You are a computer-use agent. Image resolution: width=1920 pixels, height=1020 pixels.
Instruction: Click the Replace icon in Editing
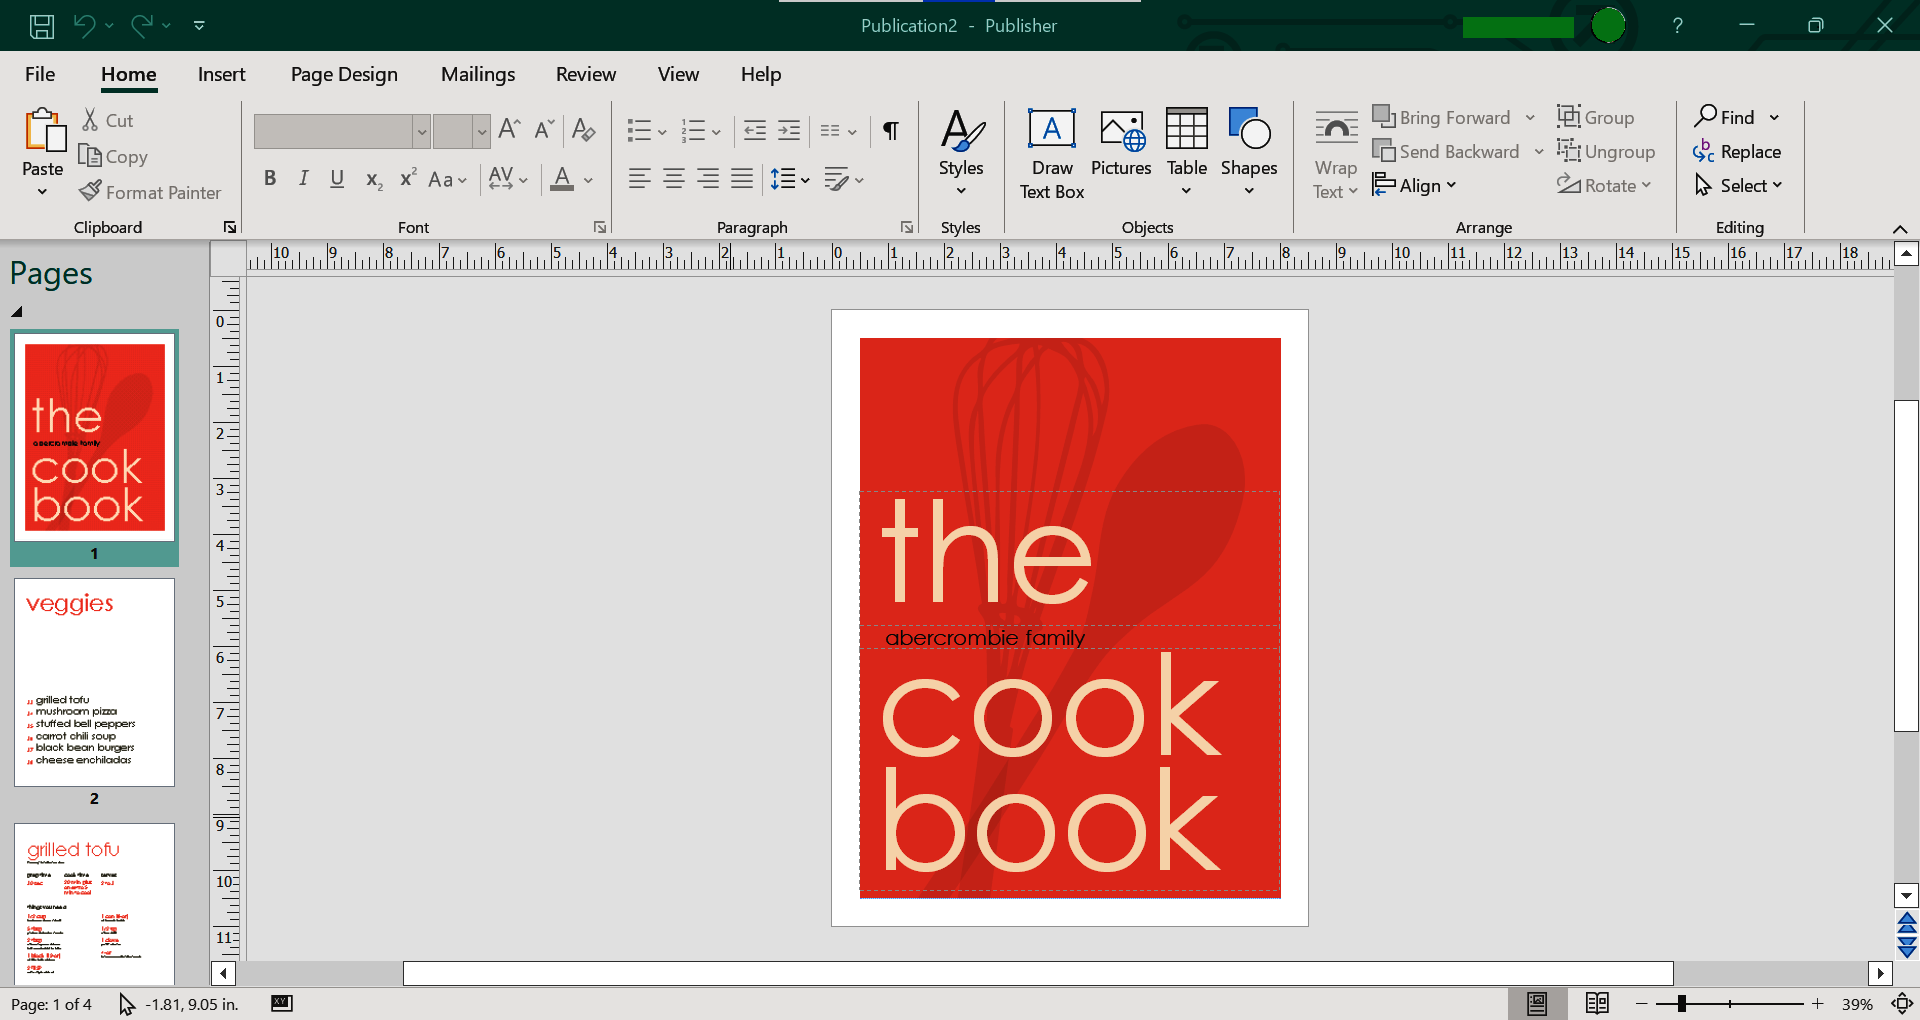pos(1737,152)
